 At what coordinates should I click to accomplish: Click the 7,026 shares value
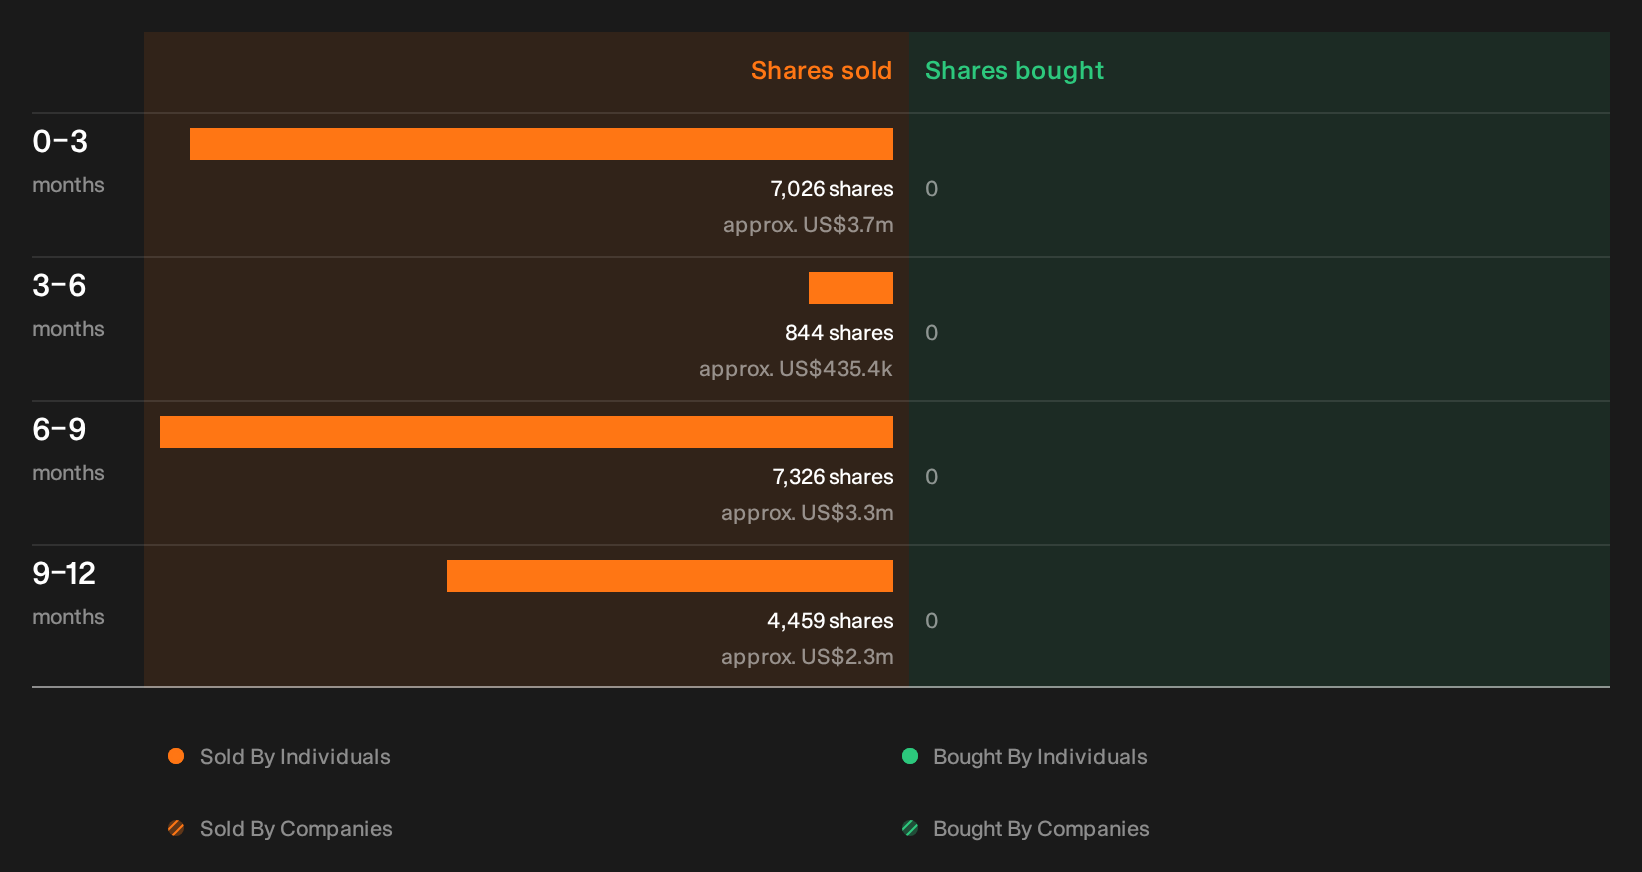pos(832,189)
